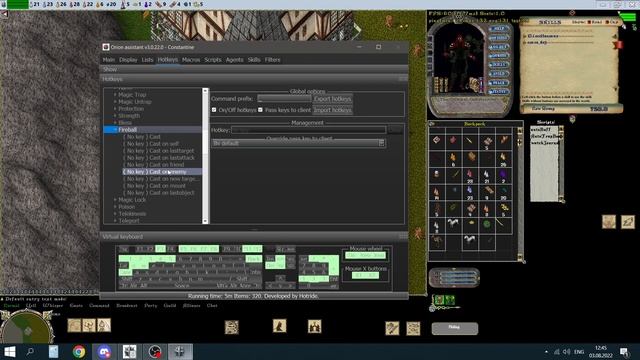Image resolution: width=640 pixels, height=360 pixels.
Task: Click inside the Hotkey input field
Action: [x=309, y=130]
